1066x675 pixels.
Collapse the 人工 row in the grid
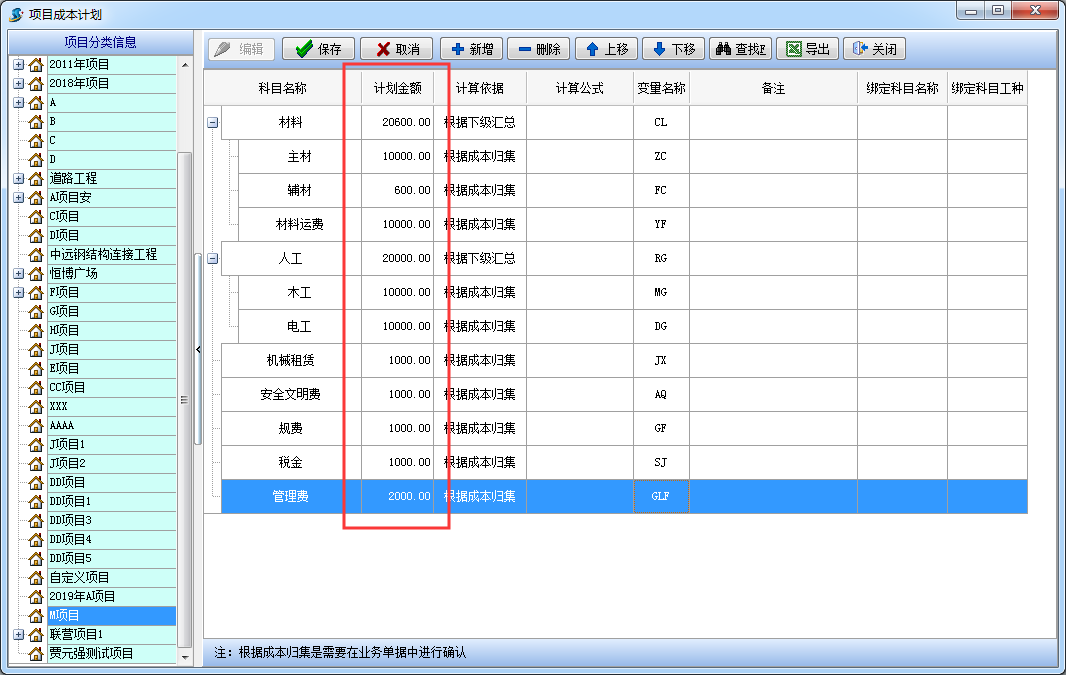212,258
